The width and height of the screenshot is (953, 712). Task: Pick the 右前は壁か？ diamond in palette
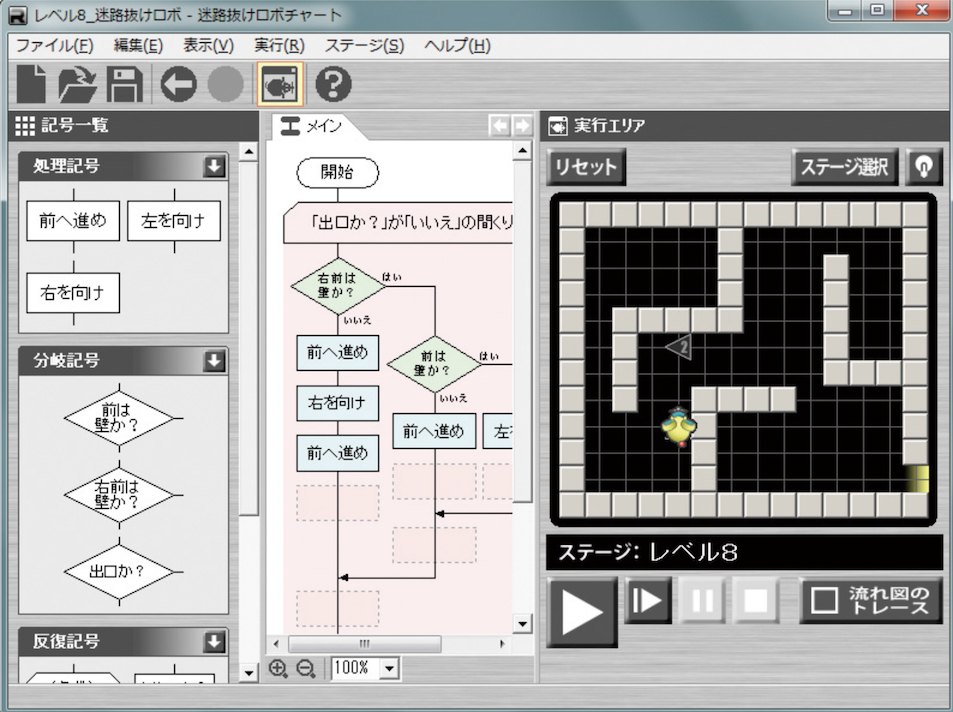tap(119, 495)
